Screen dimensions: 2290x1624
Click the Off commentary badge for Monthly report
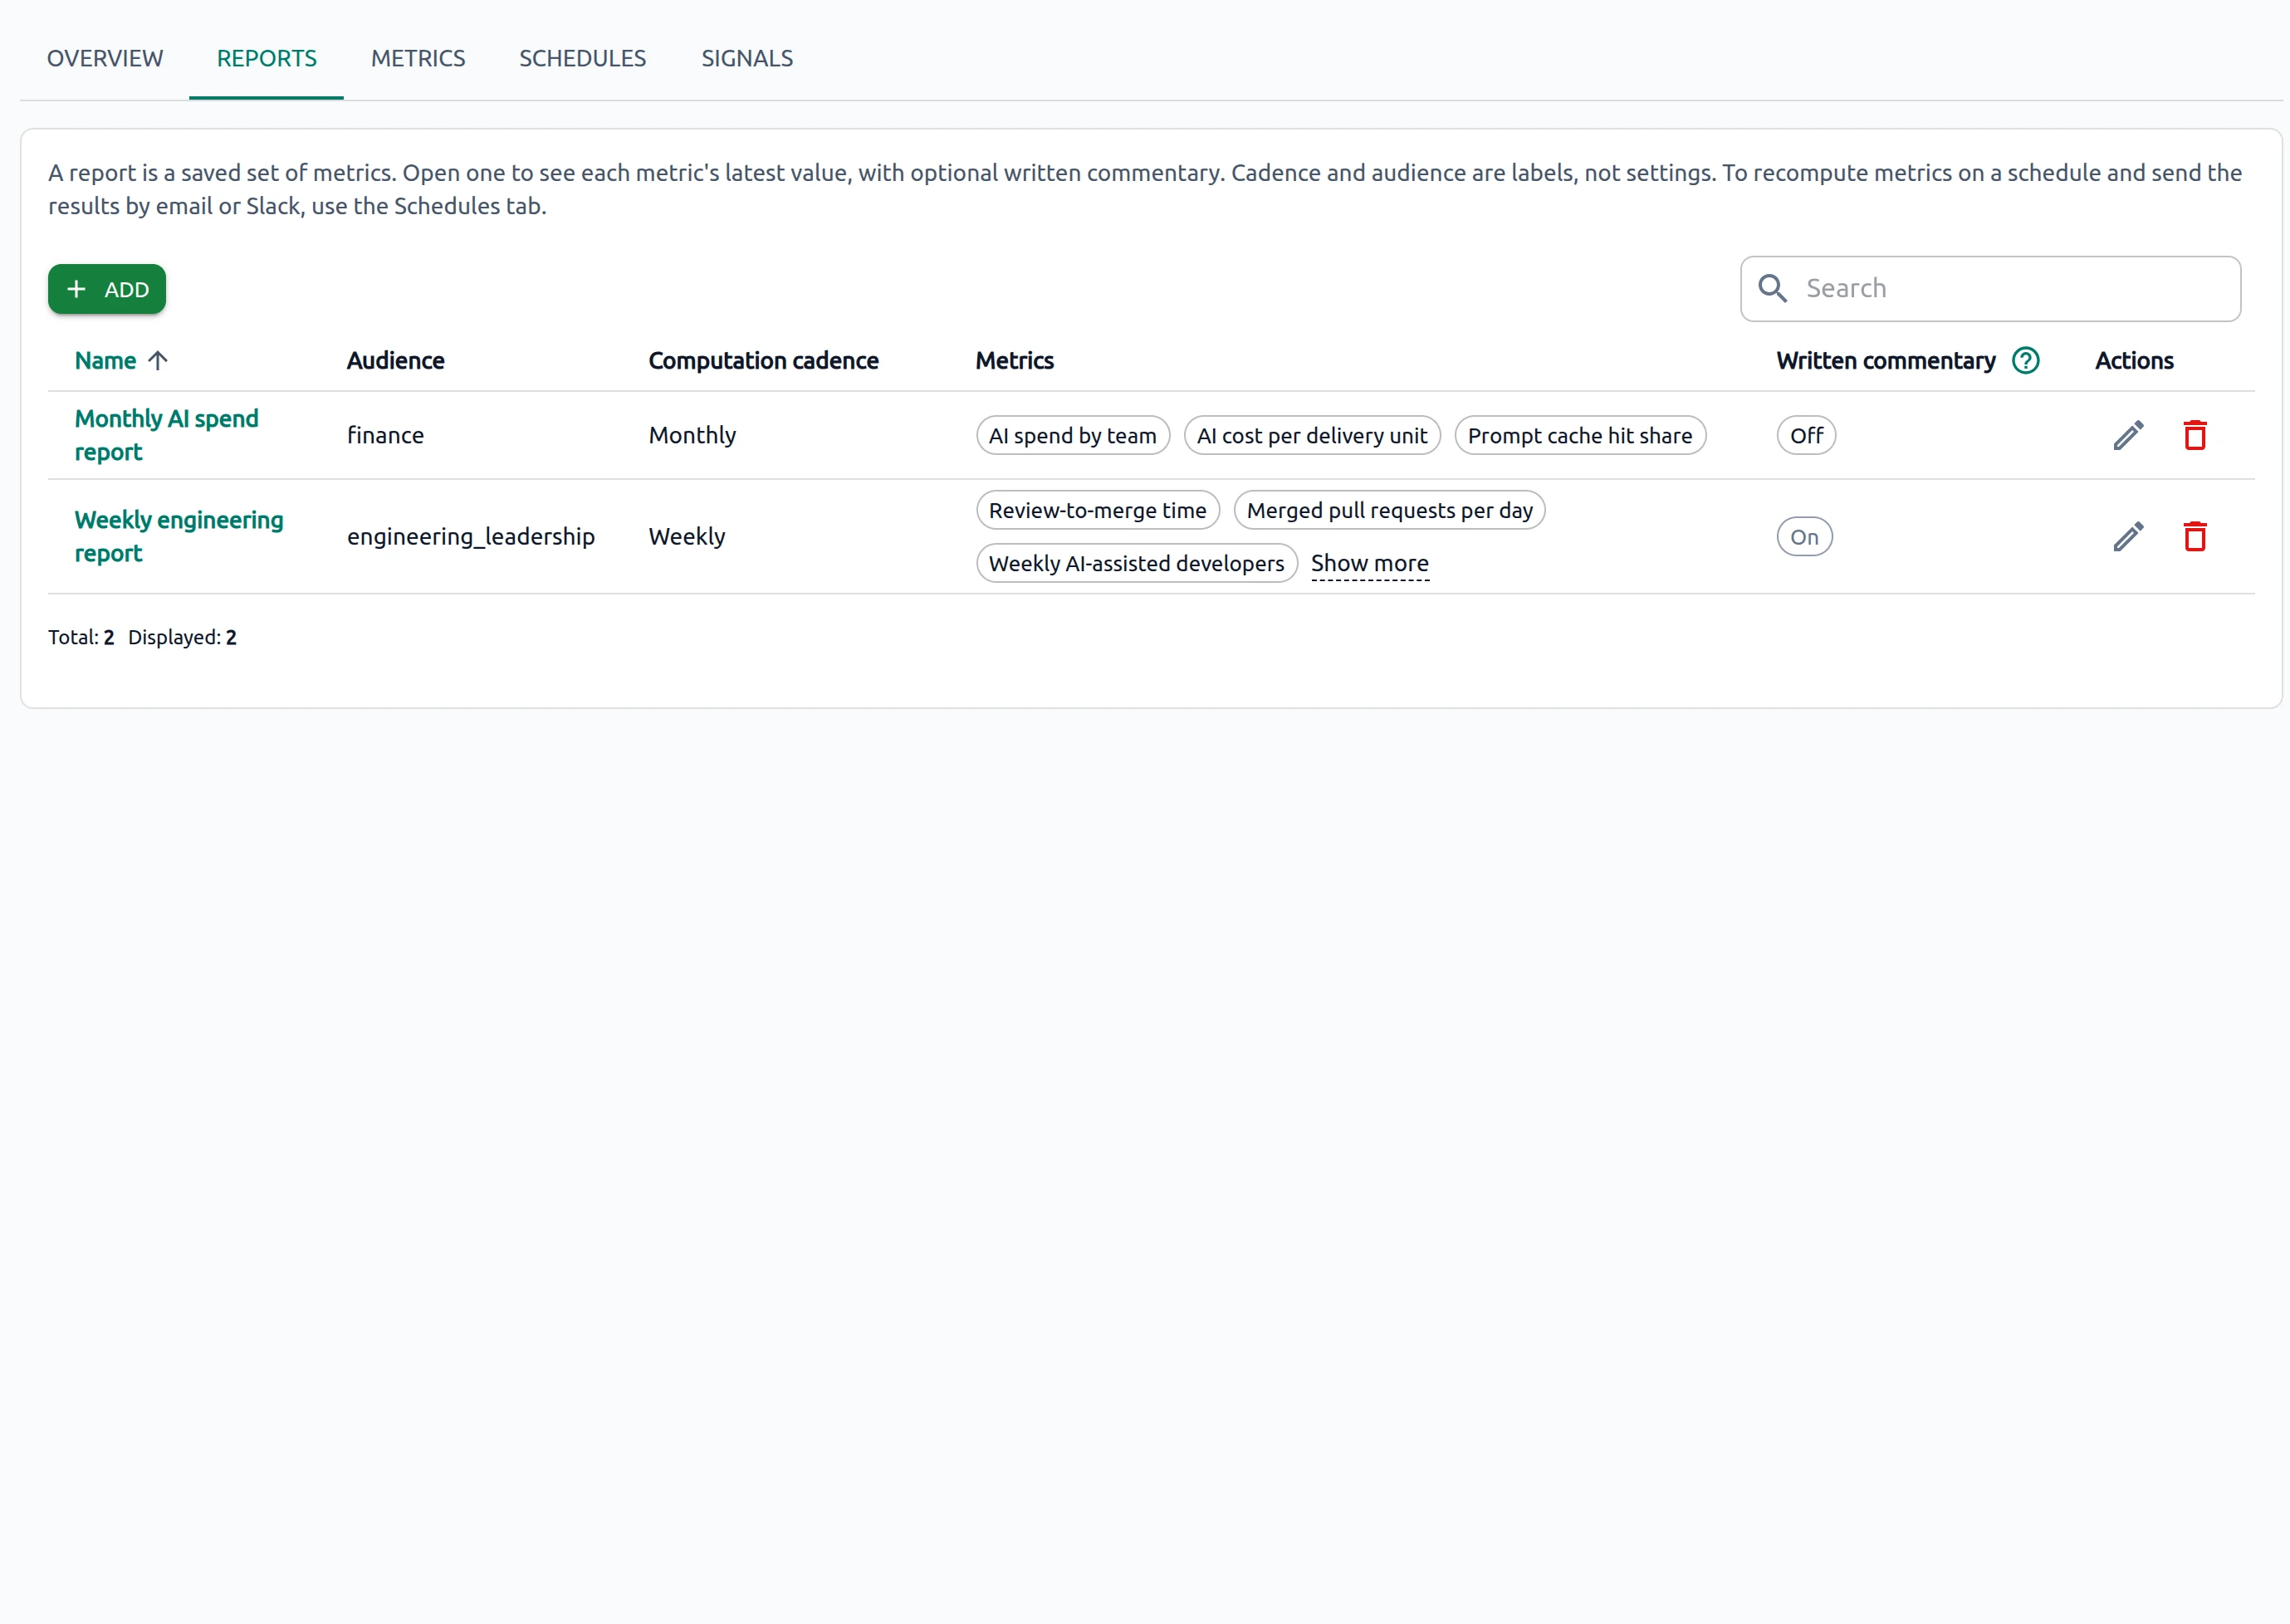[x=1806, y=436]
